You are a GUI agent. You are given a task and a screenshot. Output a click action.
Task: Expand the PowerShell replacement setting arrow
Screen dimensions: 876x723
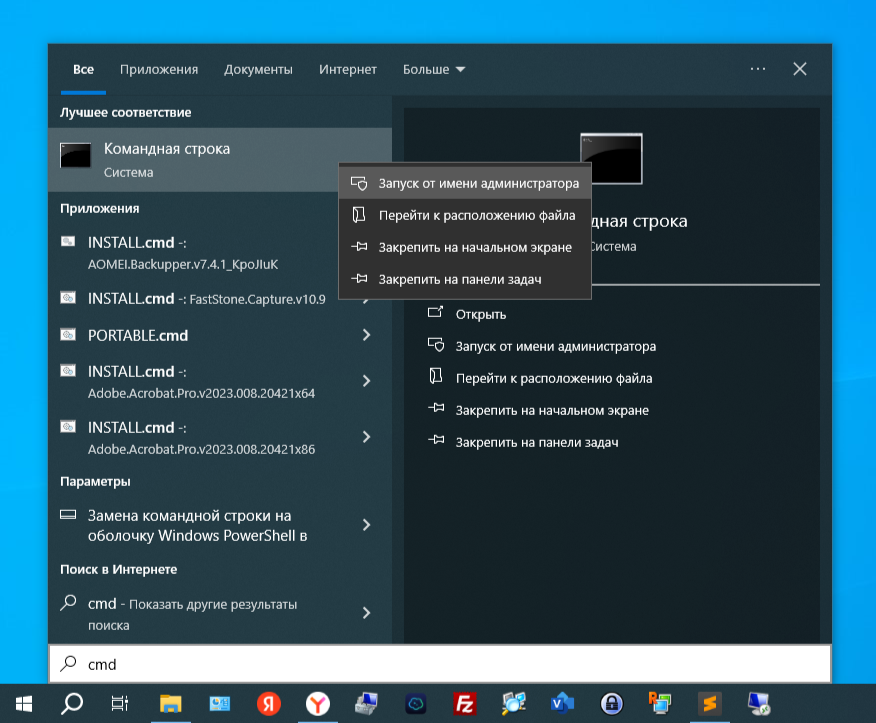click(x=366, y=525)
